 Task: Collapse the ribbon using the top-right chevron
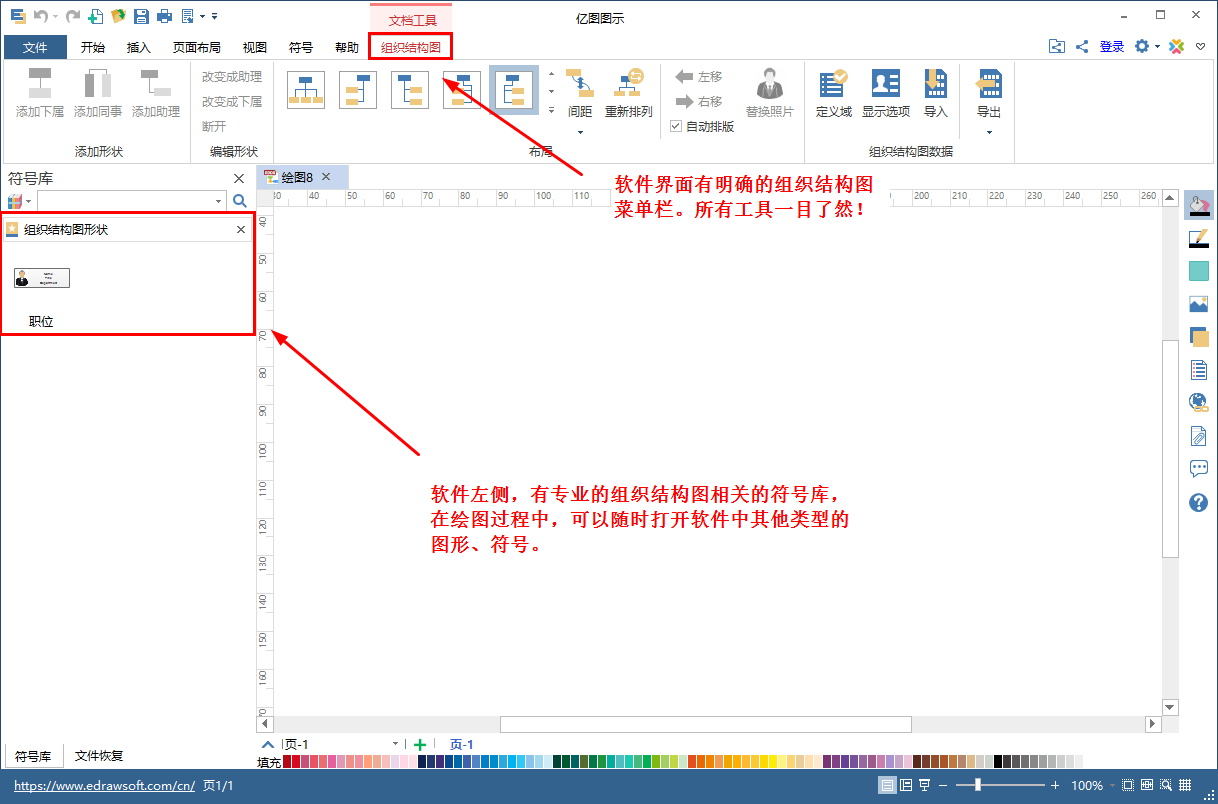1201,46
